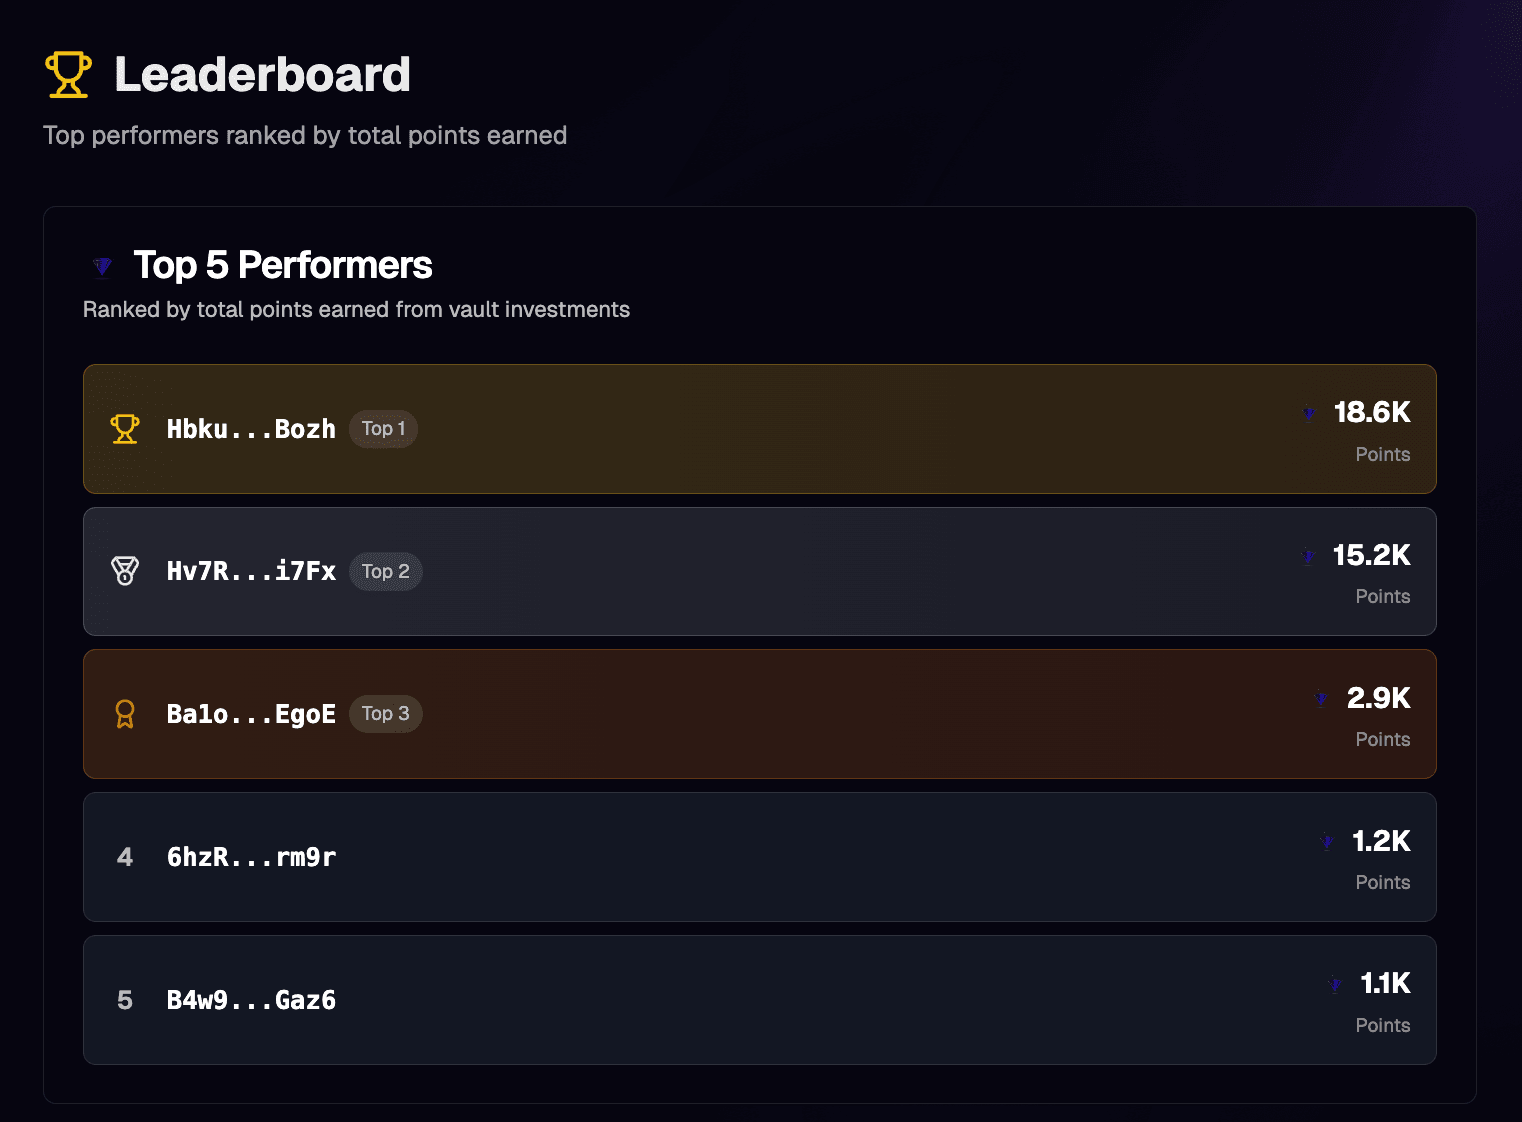Click the yellow Leaderboard trophy icon
Viewport: 1522px width, 1122px height.
point(68,75)
